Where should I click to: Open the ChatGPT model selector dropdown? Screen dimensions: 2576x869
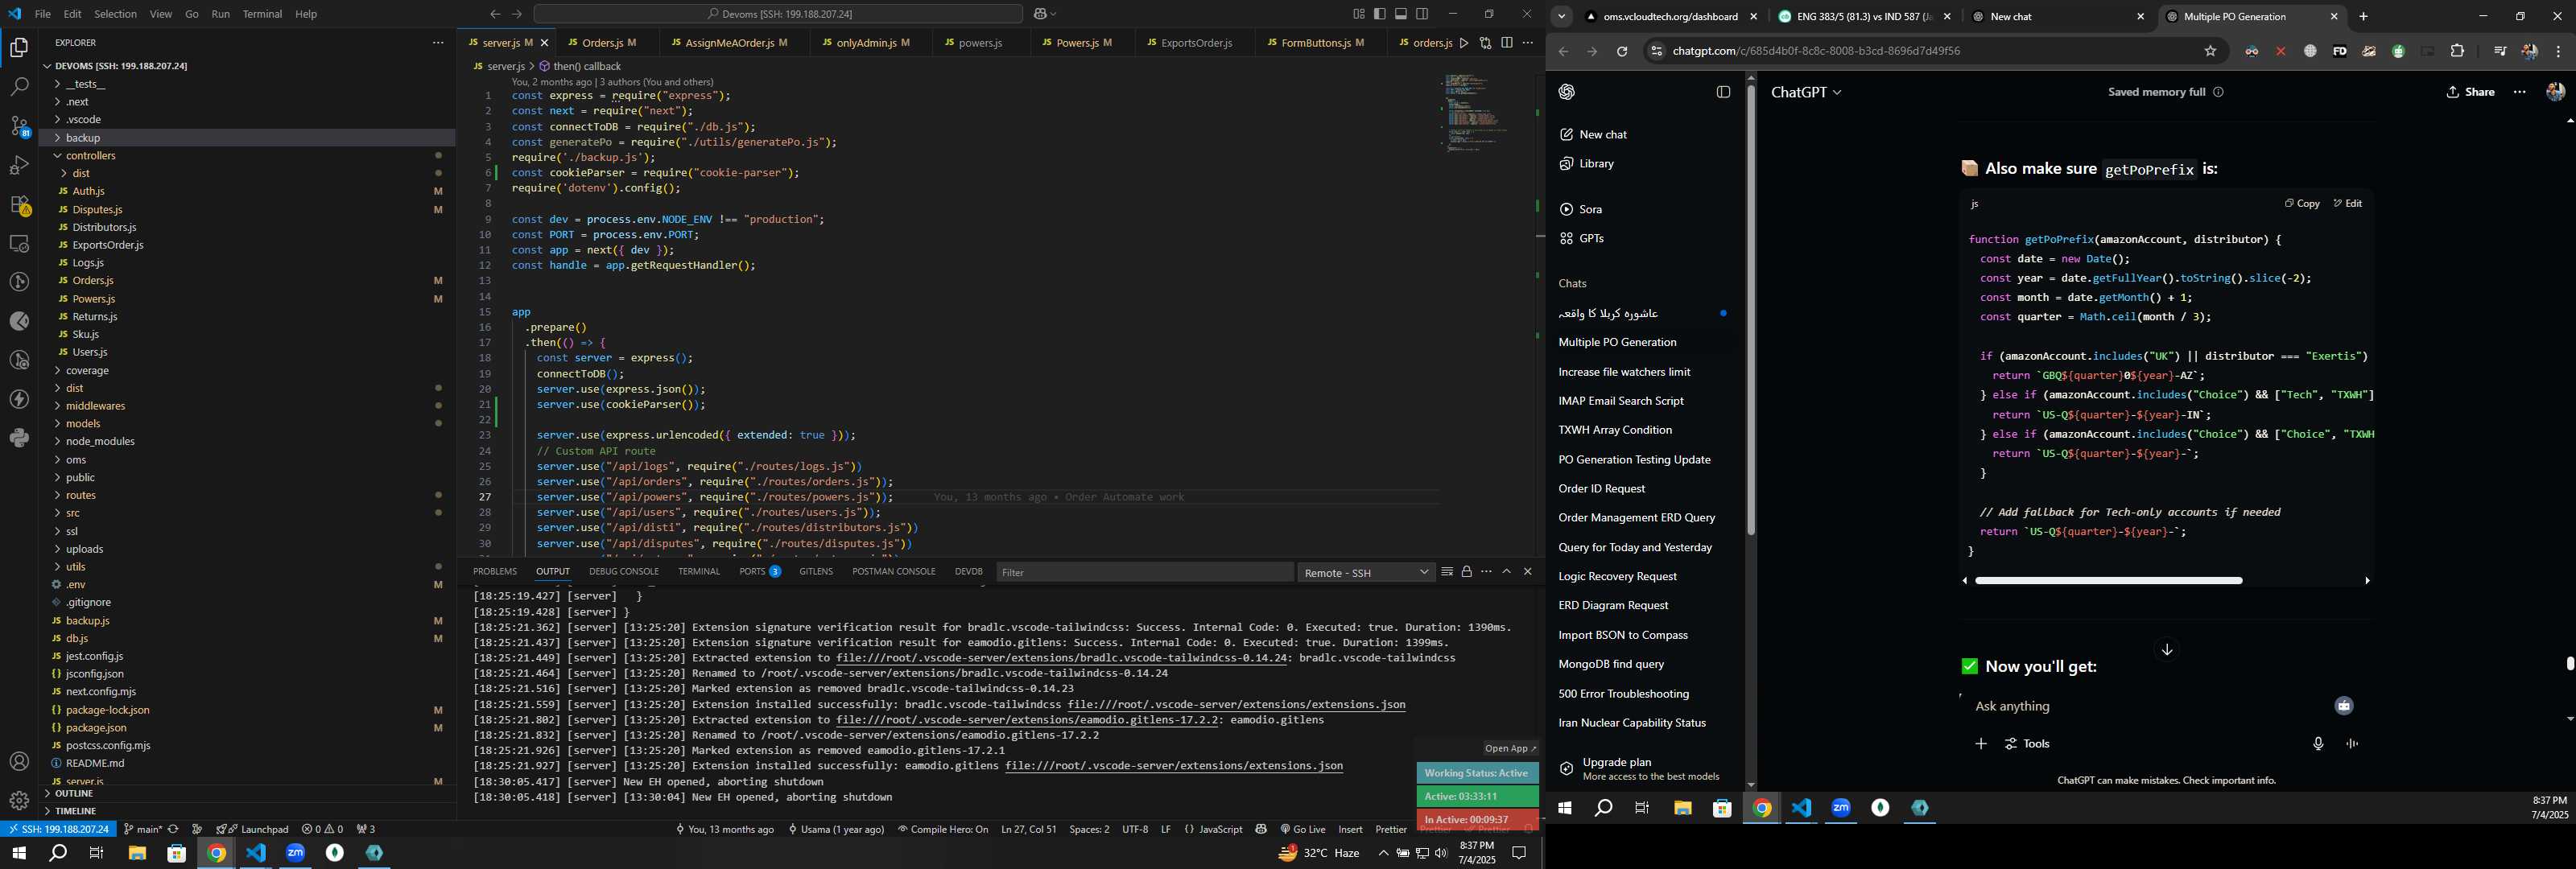pyautogui.click(x=1805, y=92)
